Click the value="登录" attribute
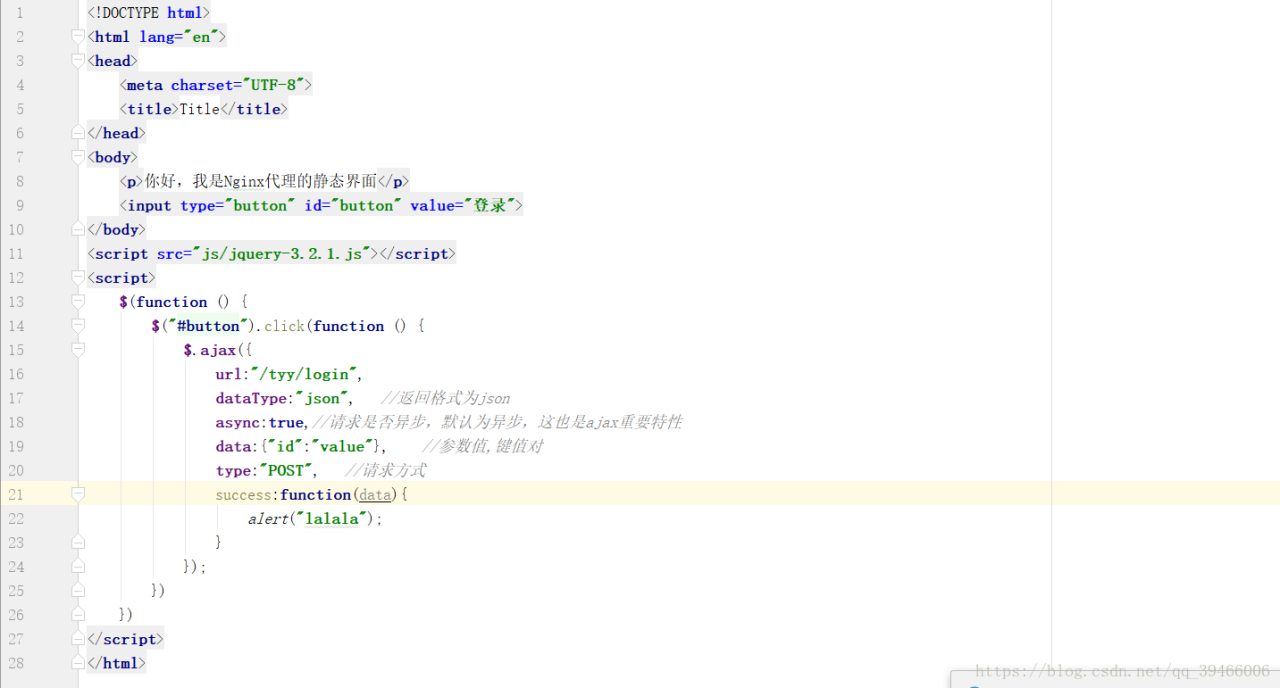Screen dimensions: 1280x688 tap(463, 205)
